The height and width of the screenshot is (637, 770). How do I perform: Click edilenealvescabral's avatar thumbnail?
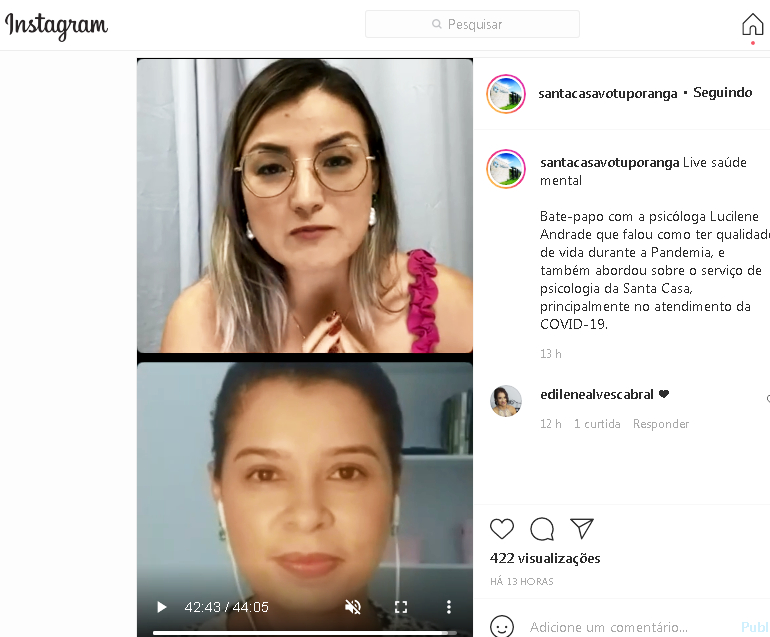(x=506, y=401)
